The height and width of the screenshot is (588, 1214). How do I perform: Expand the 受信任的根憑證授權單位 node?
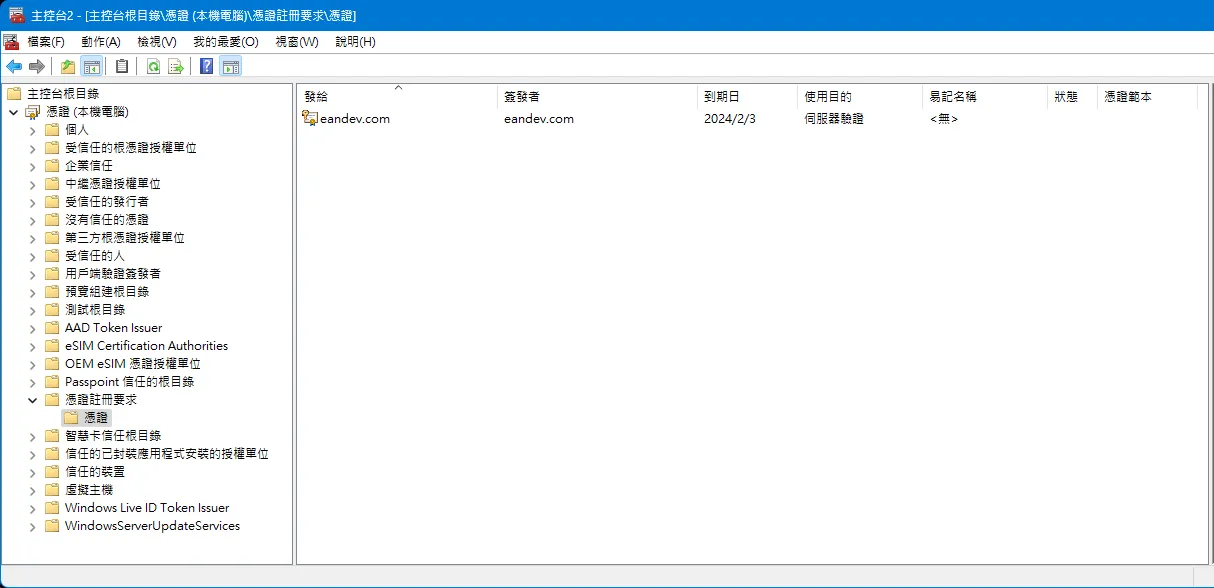pyautogui.click(x=33, y=148)
